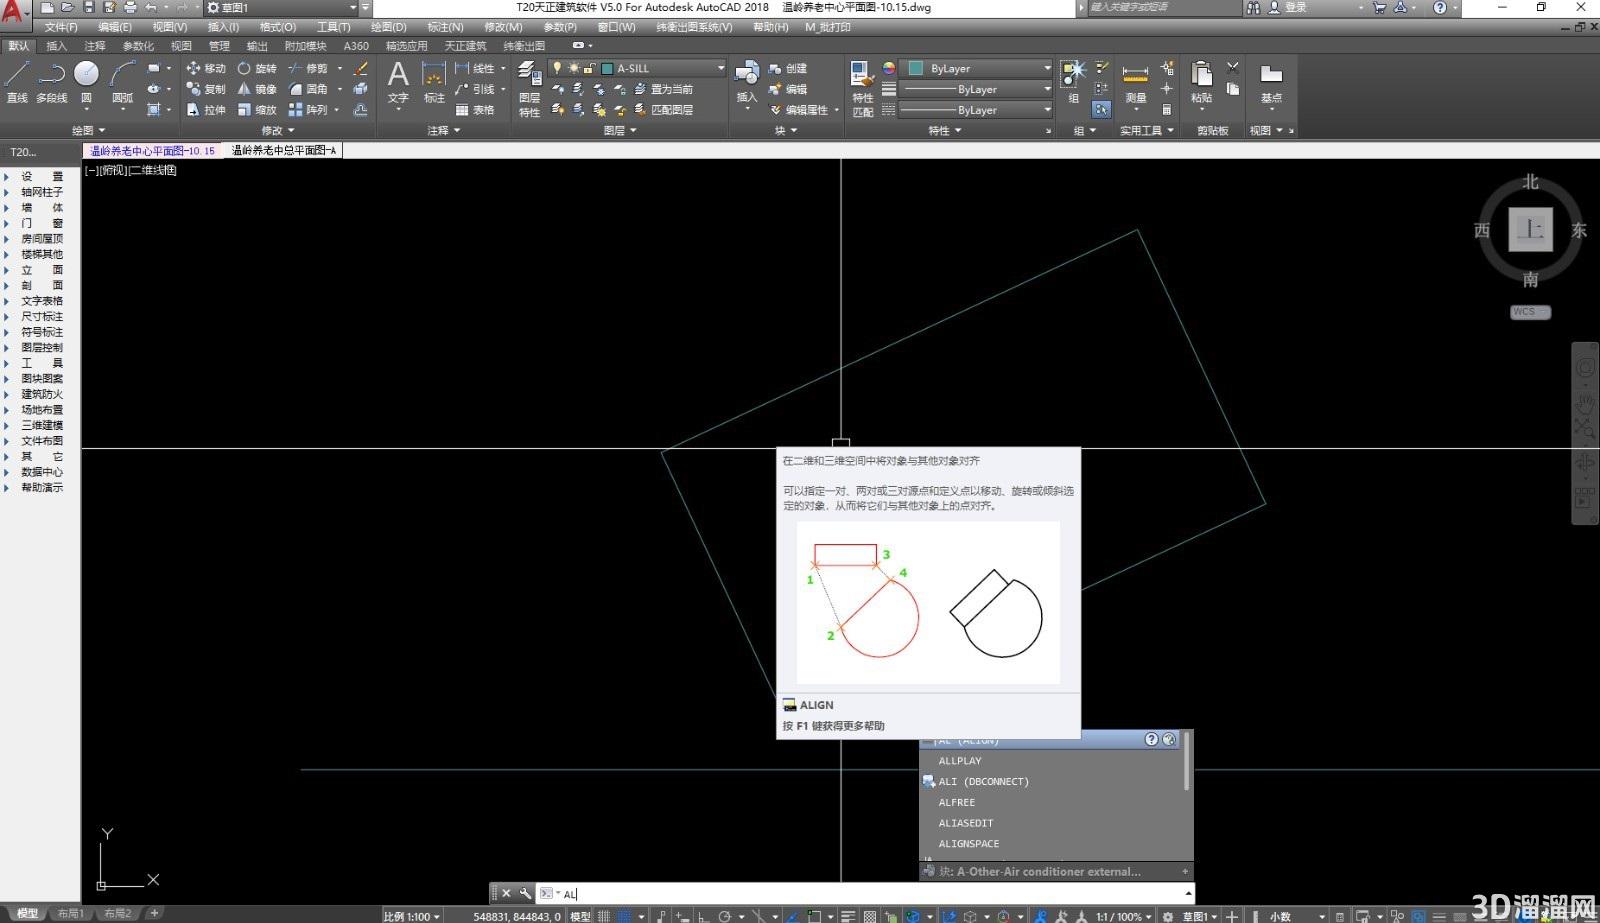The width and height of the screenshot is (1600, 923).
Task: Switch to 温岭养老中总平面图 drawing tab
Action: (x=284, y=150)
